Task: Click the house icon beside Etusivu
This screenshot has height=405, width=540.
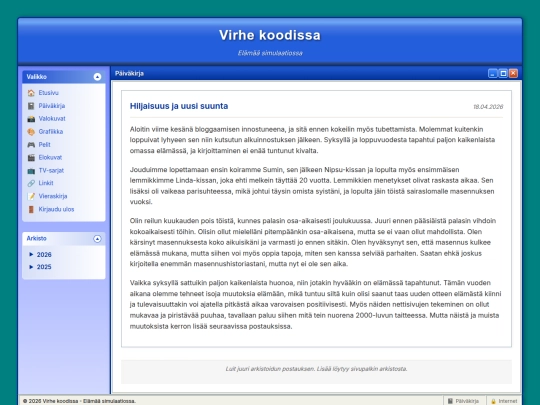Action: pyautogui.click(x=31, y=93)
